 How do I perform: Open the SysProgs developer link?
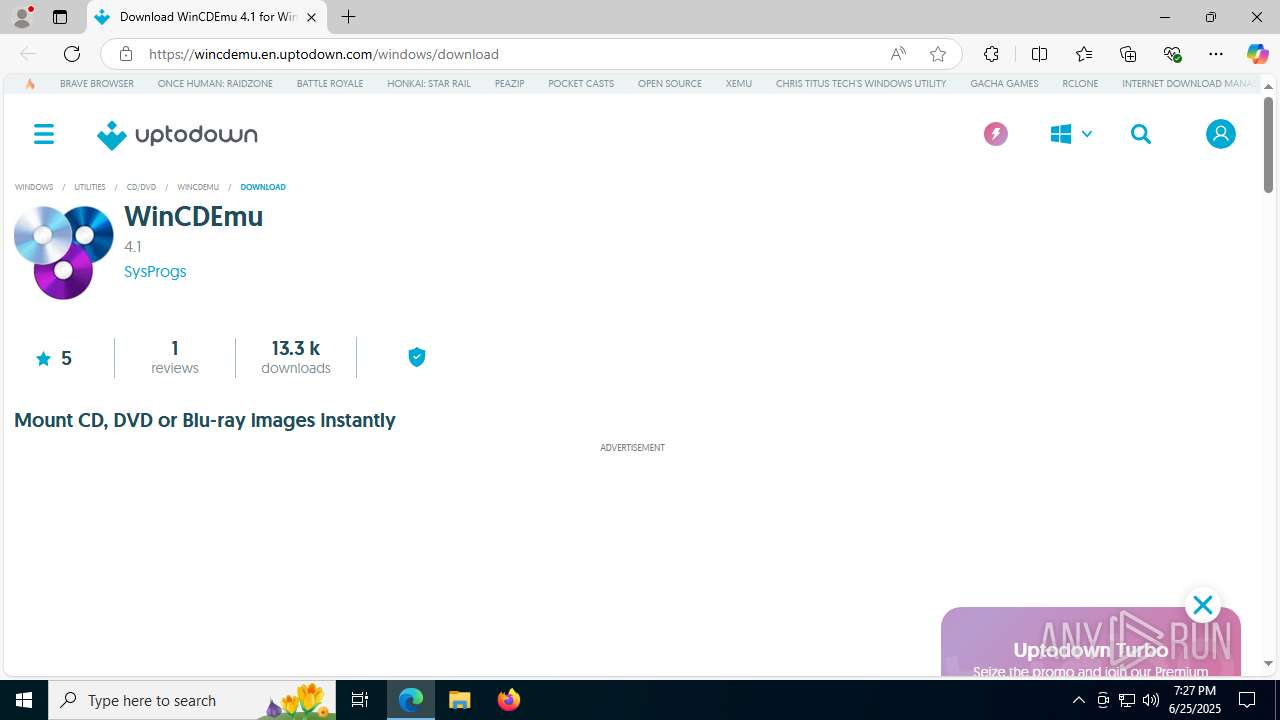pos(155,271)
